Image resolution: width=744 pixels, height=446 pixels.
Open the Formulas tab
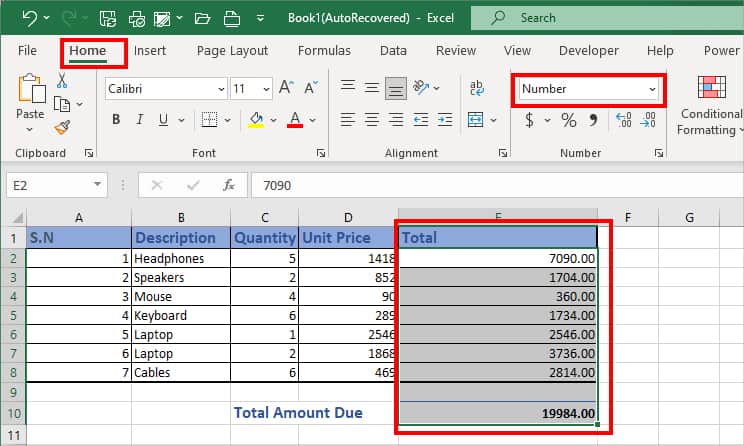pyautogui.click(x=324, y=51)
